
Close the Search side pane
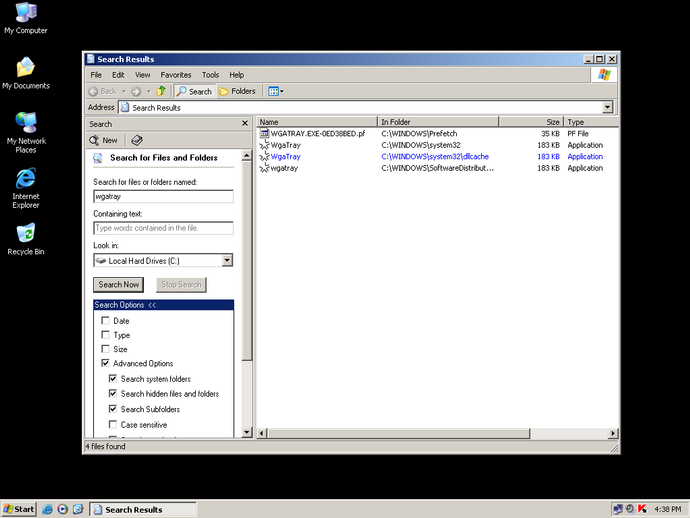pyautogui.click(x=245, y=124)
